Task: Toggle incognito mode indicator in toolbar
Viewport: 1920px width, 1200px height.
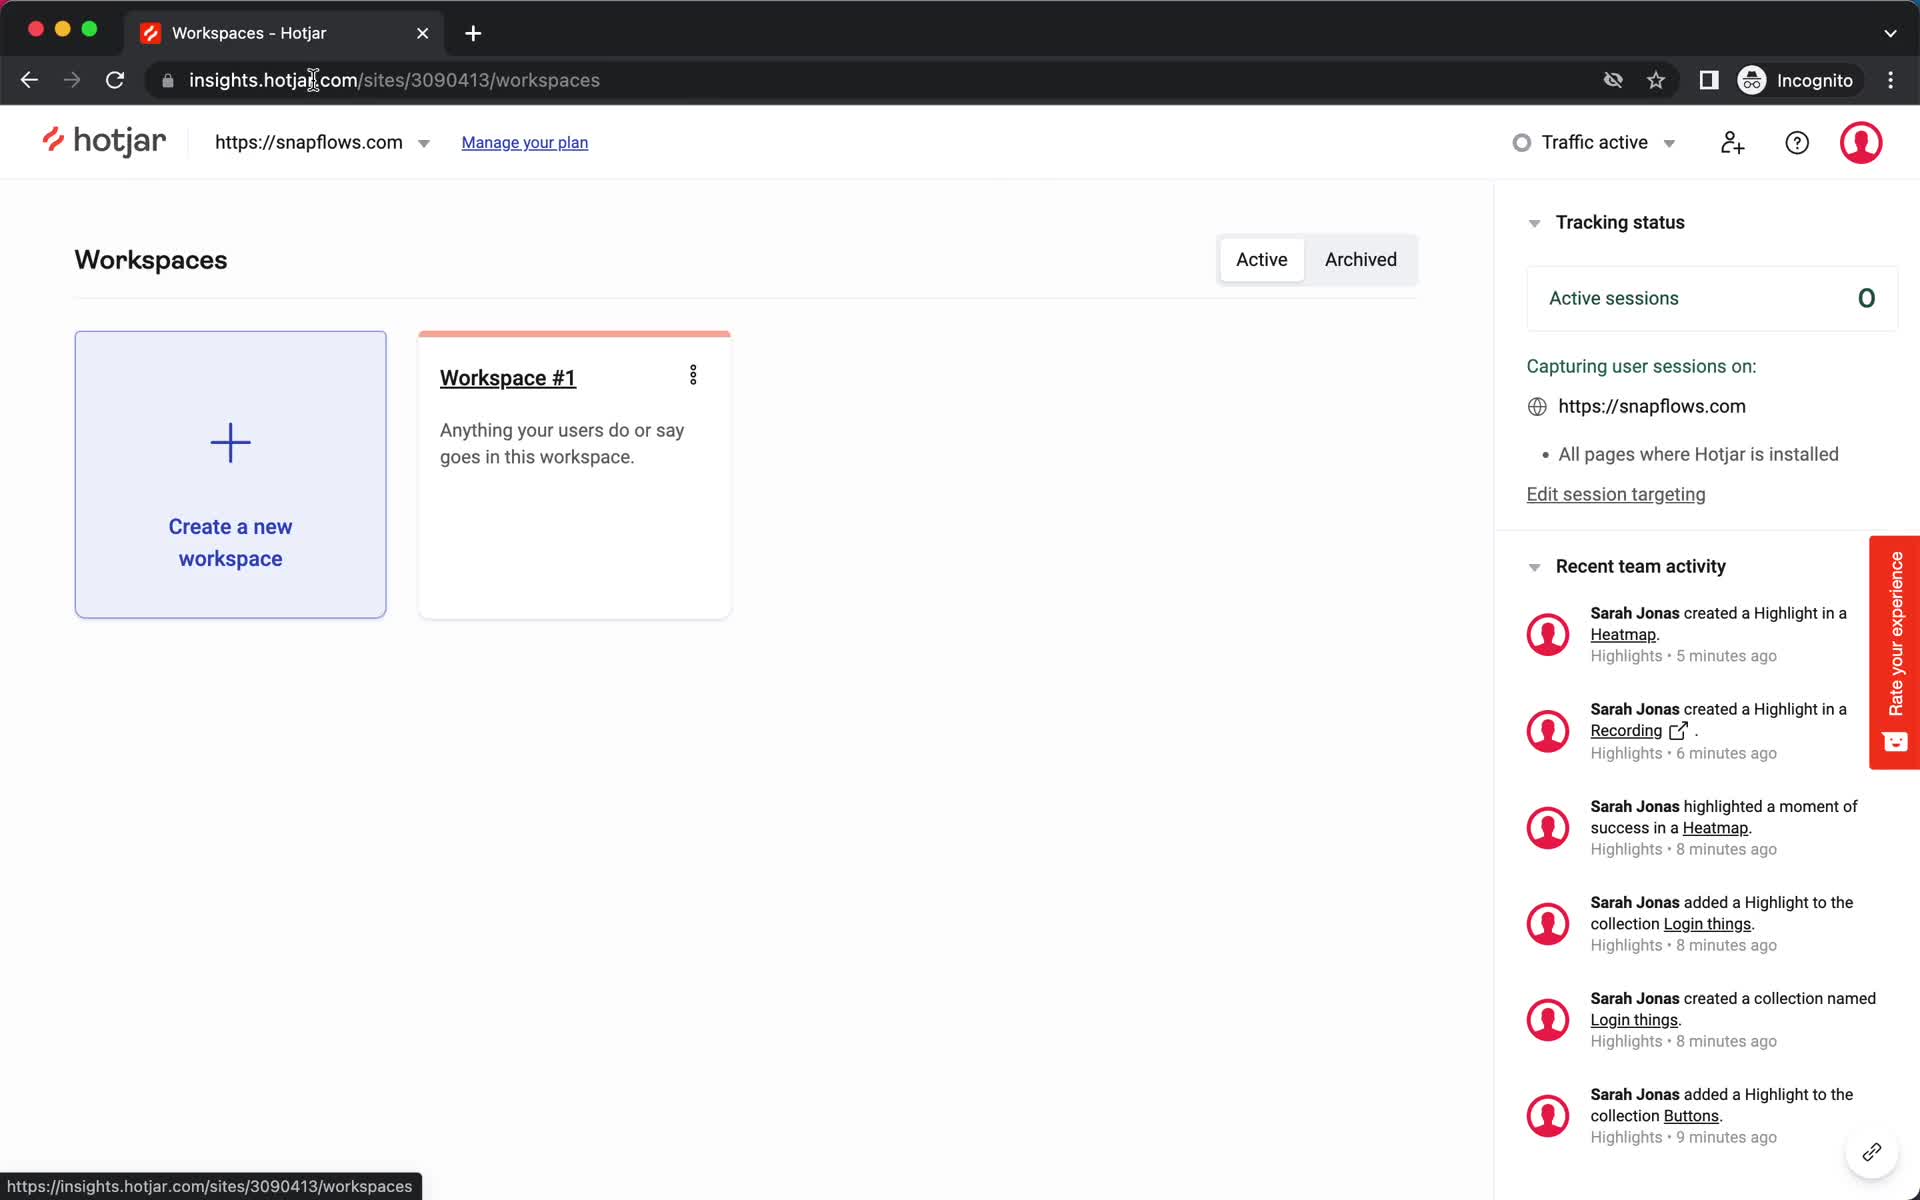Action: 1798,79
